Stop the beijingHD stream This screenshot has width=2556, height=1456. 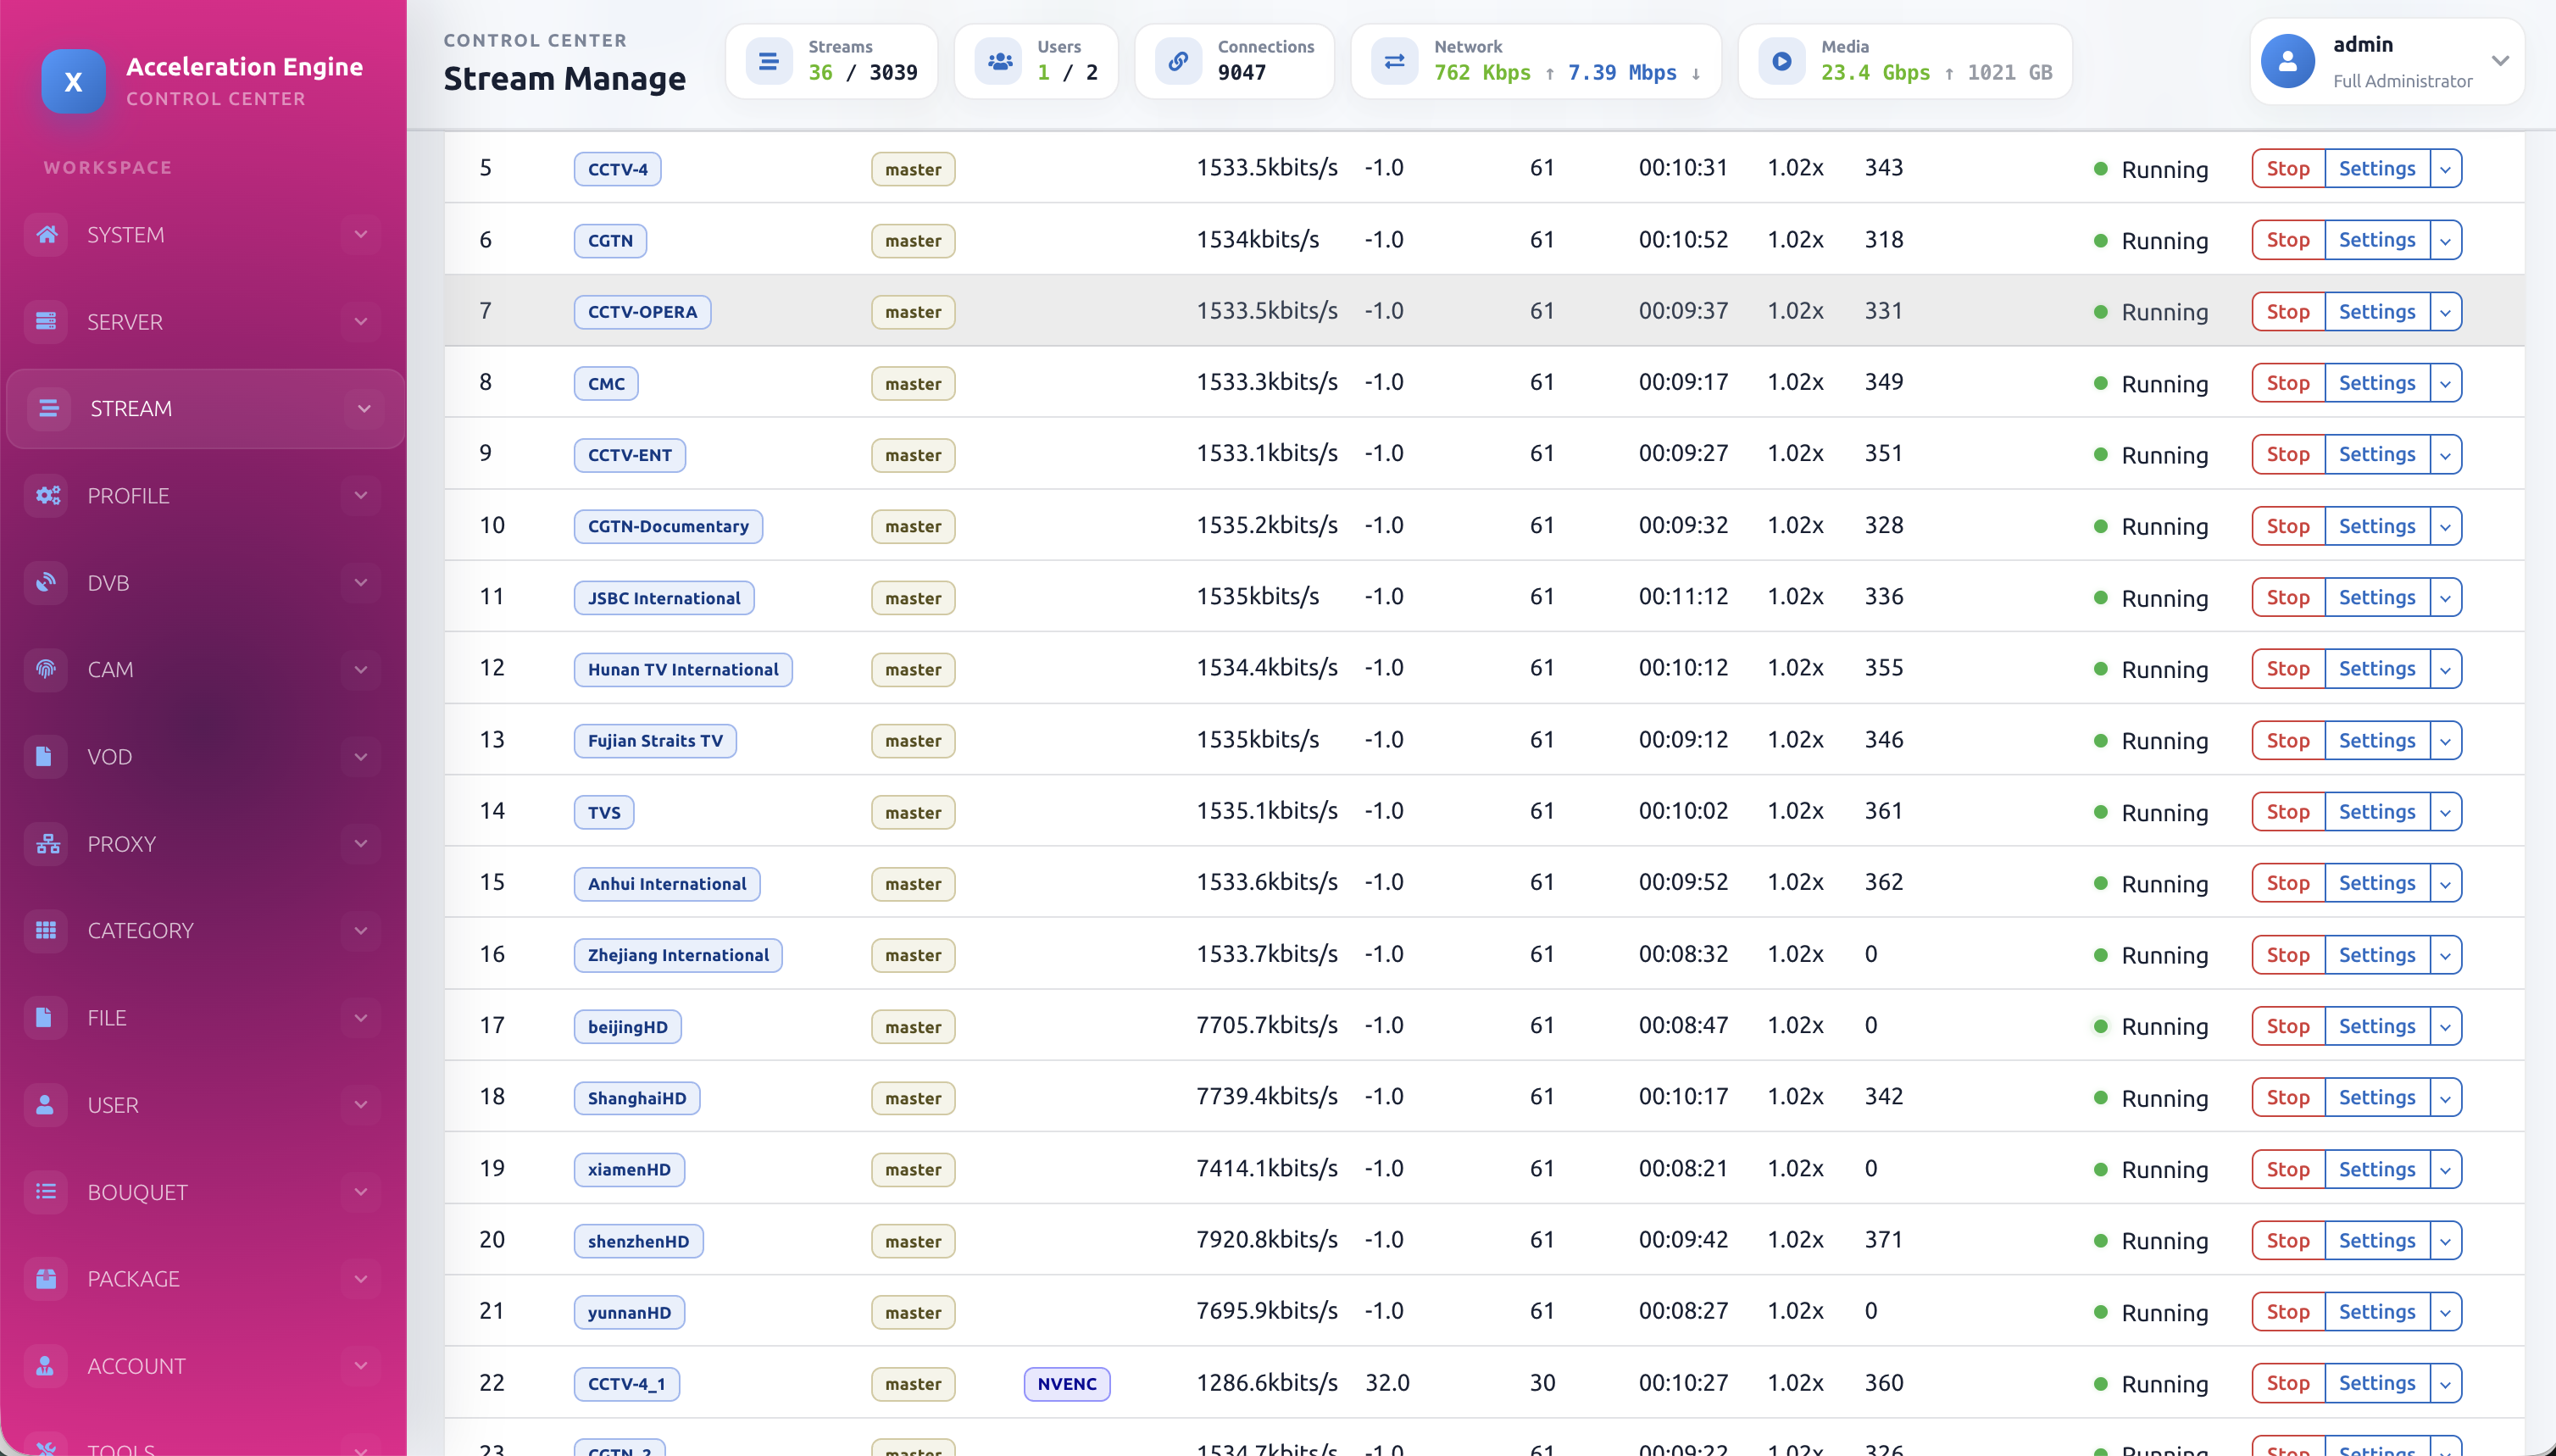(2288, 1026)
